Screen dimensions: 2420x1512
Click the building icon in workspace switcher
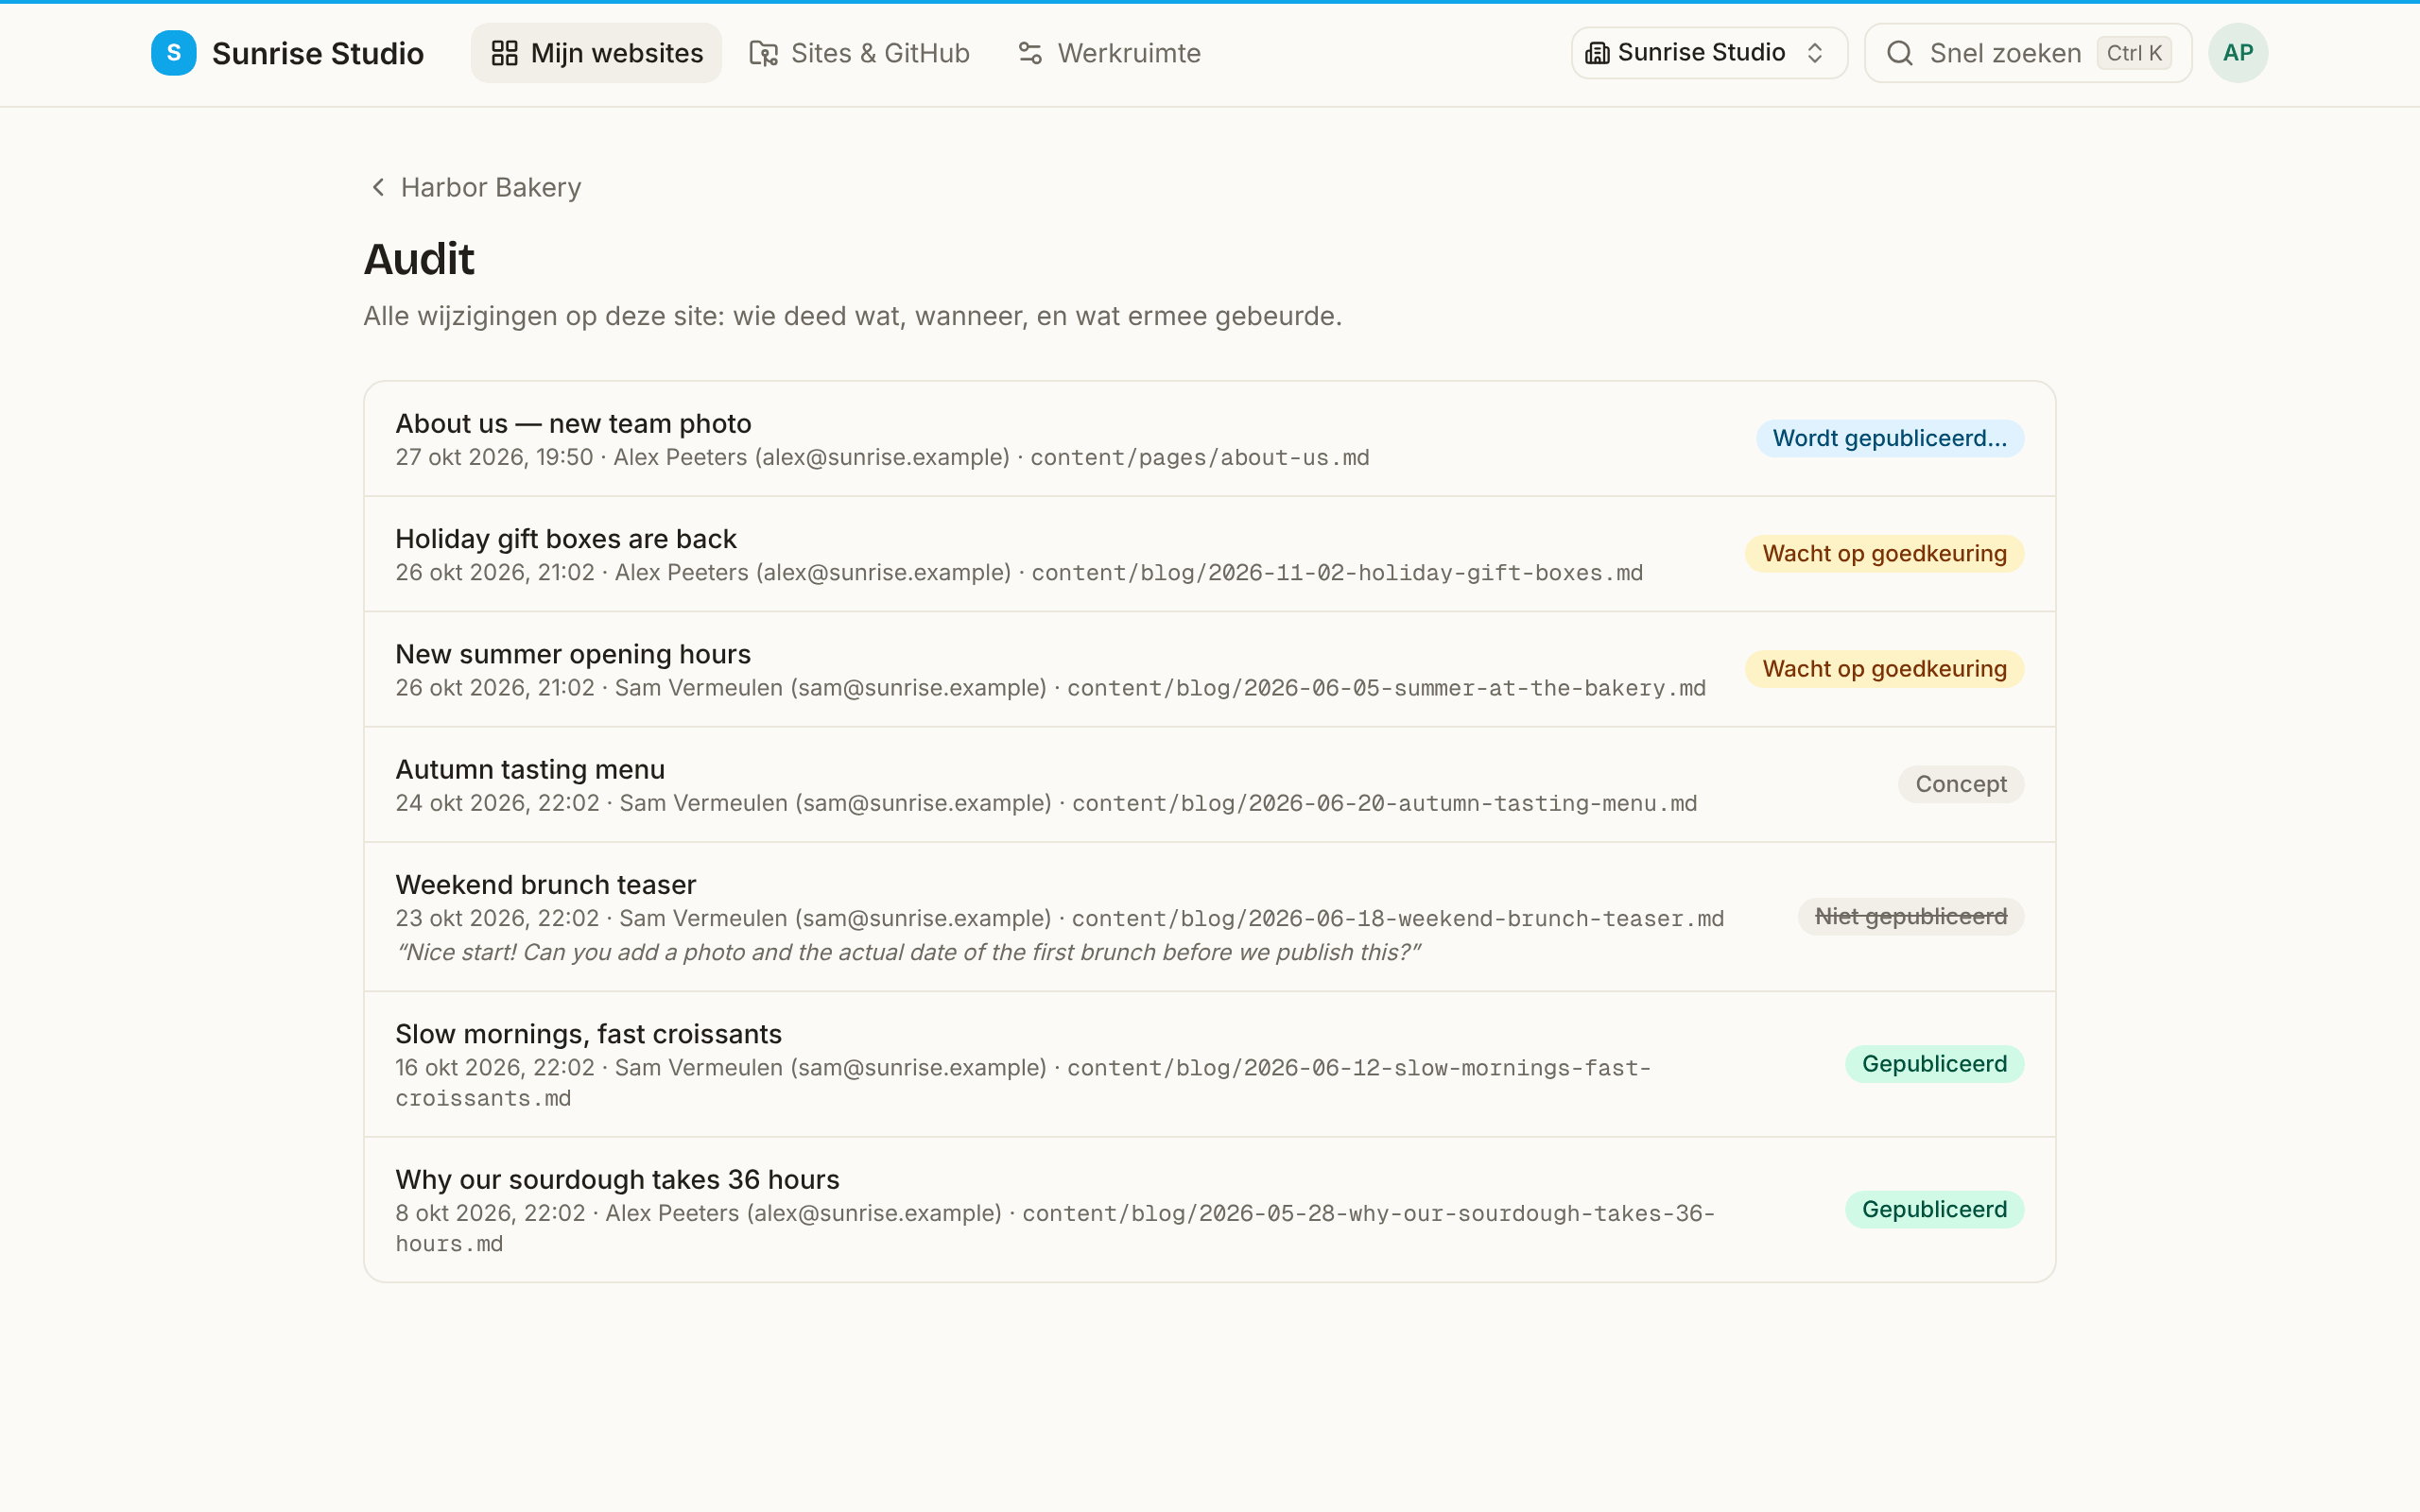point(1597,53)
